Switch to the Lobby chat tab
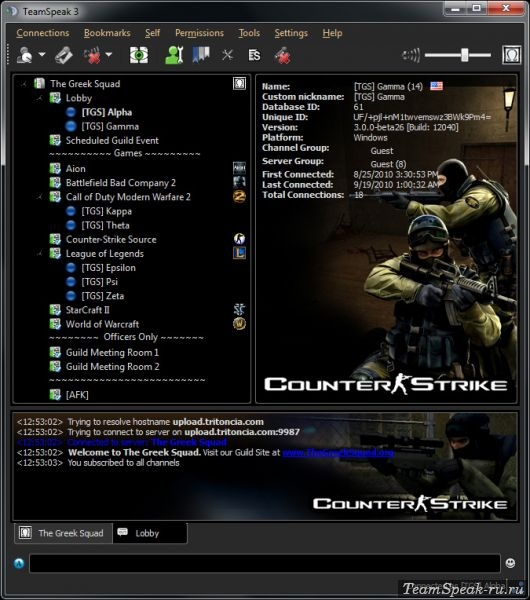This screenshot has height=600, width=530. tap(150, 533)
